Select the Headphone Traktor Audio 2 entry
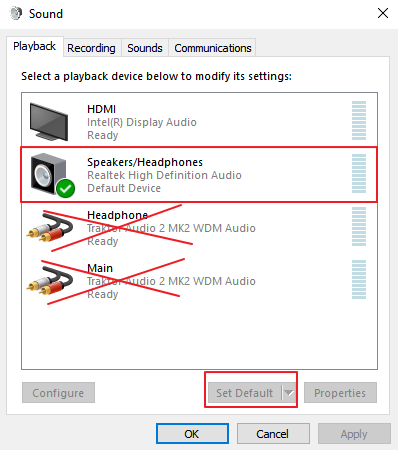 coord(199,228)
